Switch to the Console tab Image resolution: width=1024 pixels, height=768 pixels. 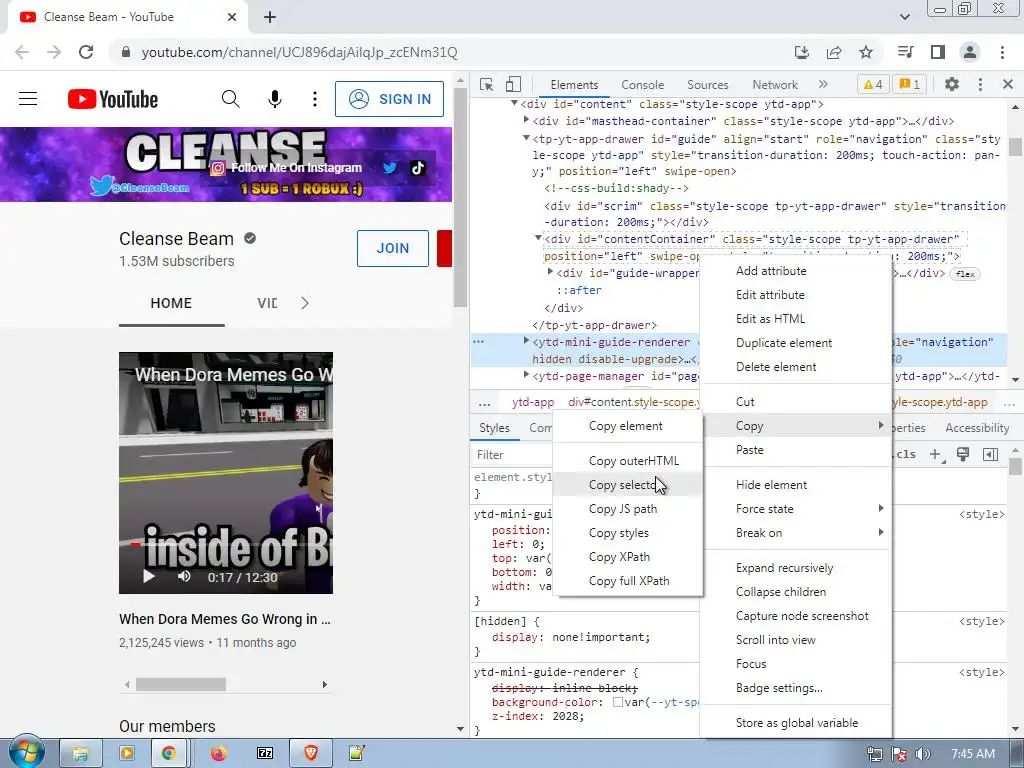(643, 85)
